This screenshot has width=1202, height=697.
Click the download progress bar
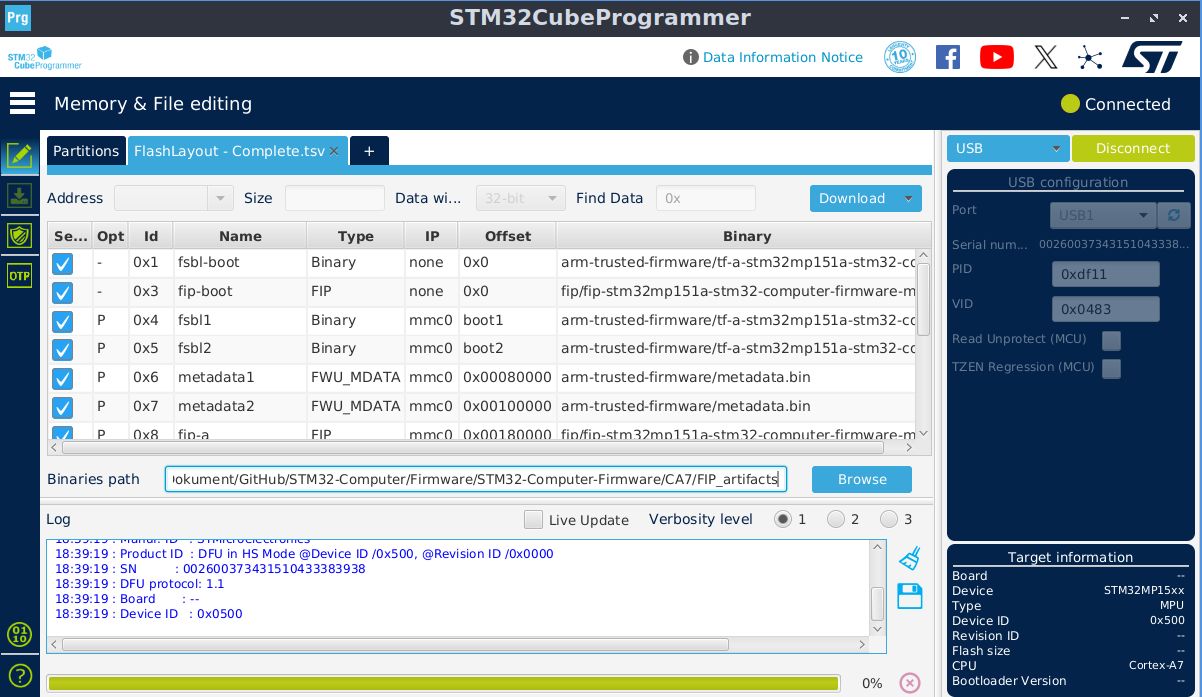click(x=443, y=683)
